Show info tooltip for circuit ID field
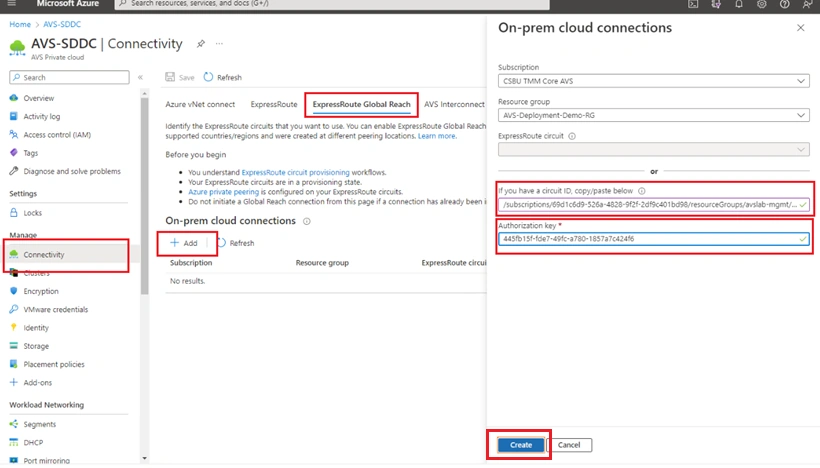Screen dimensions: 820x468 [642, 191]
